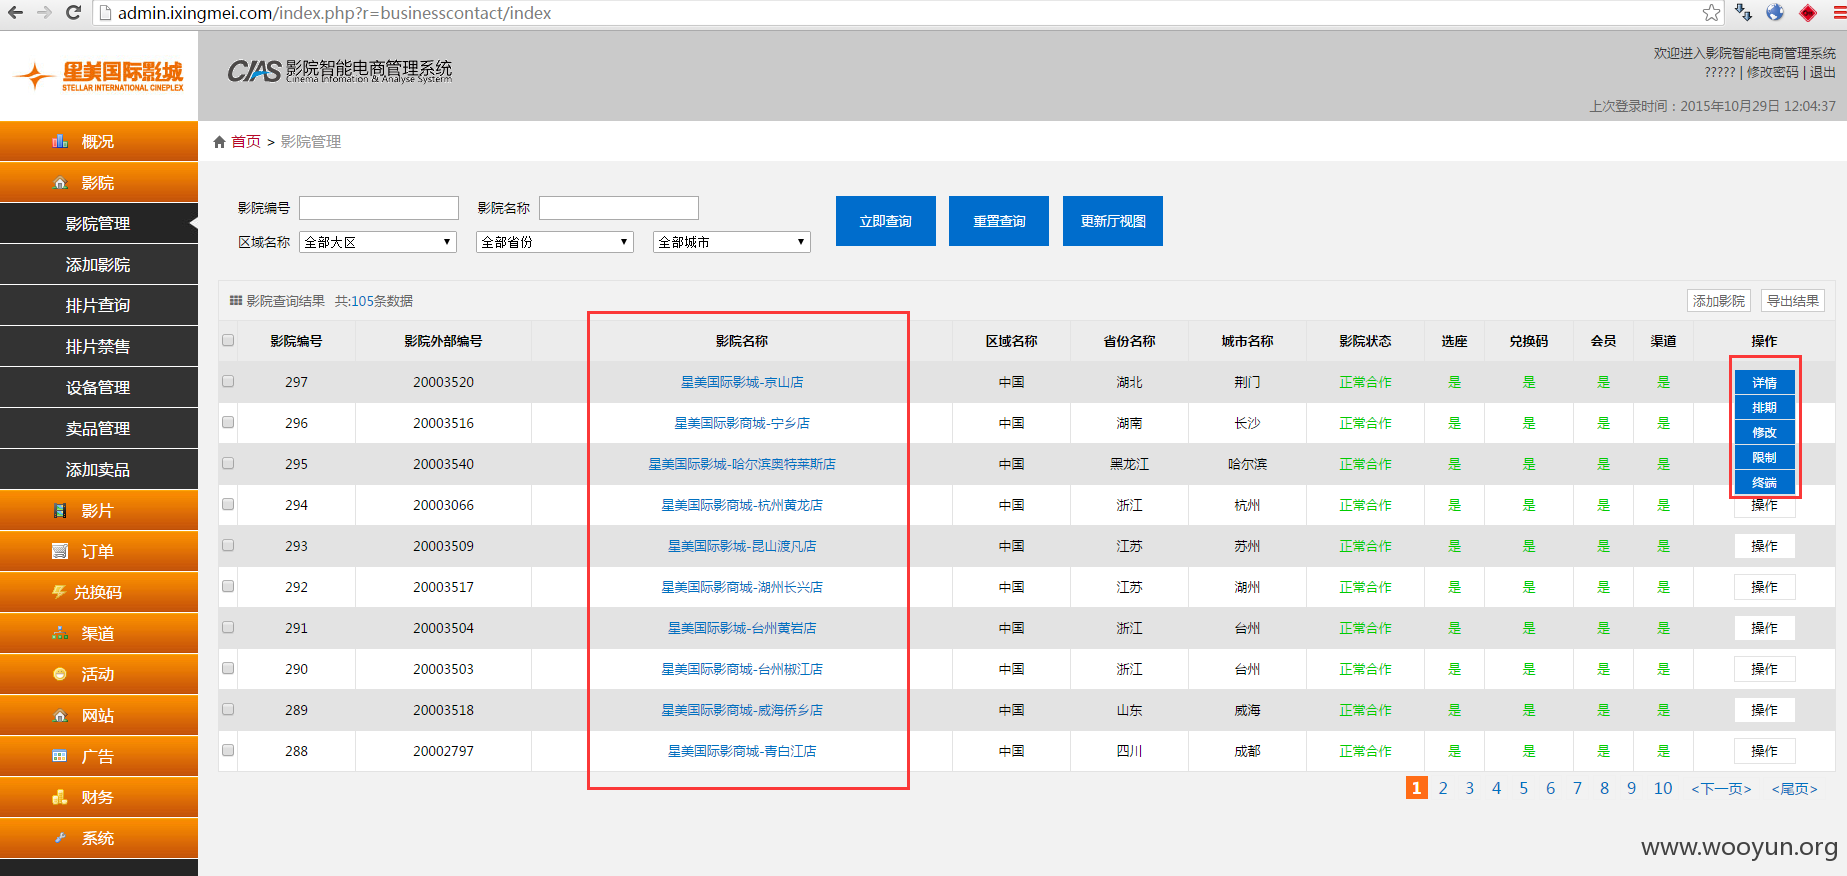This screenshot has height=876, width=1847.
Task: Click the 概况 chart icon in sidebar
Action: coord(60,141)
